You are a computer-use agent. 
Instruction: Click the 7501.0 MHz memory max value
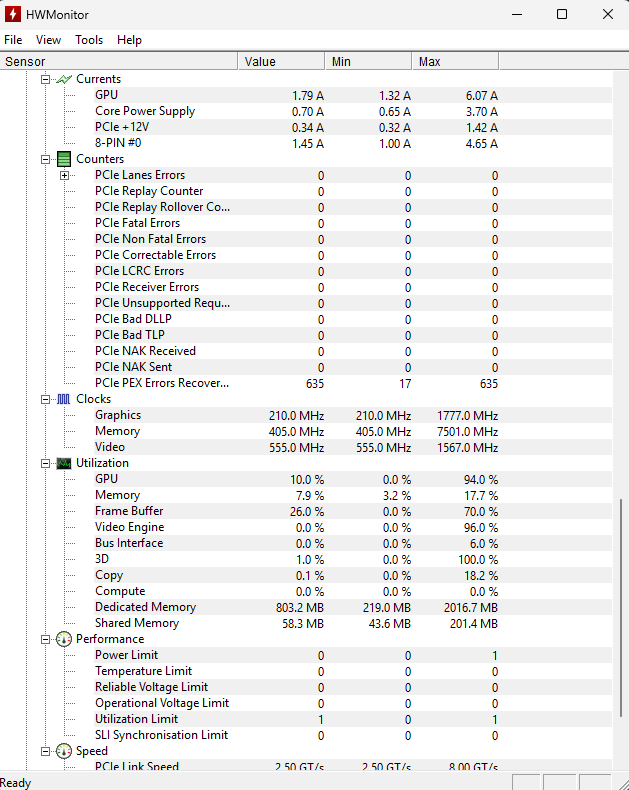468,432
